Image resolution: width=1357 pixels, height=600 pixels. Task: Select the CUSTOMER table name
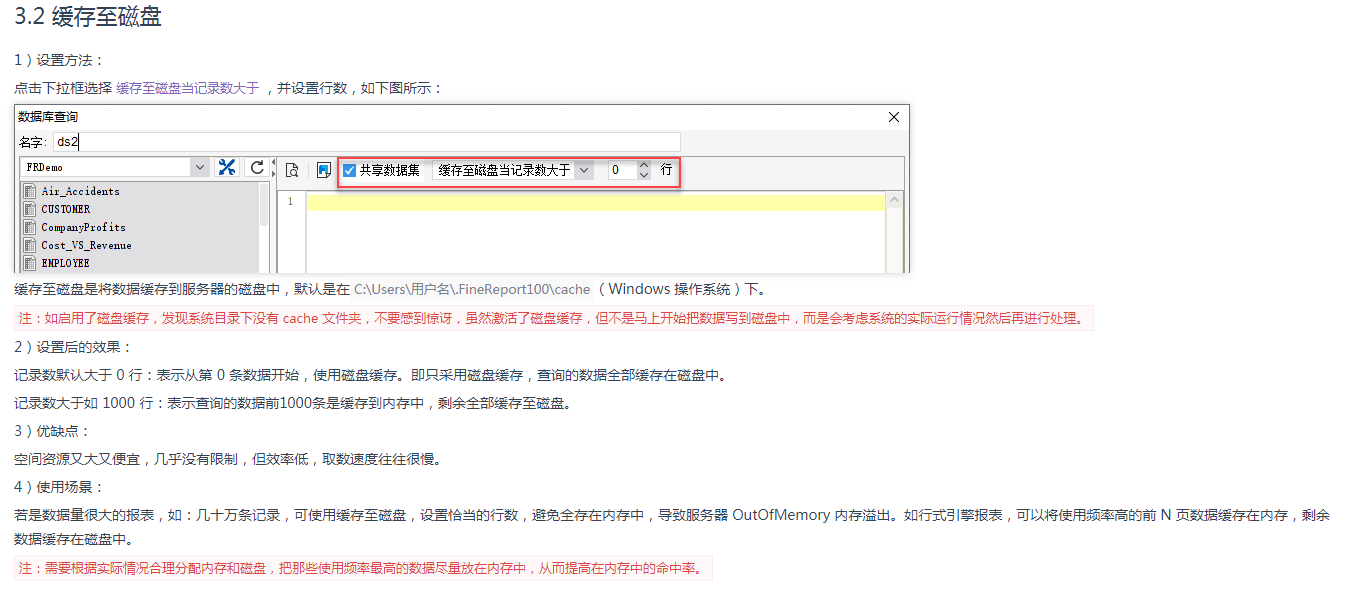(65, 209)
